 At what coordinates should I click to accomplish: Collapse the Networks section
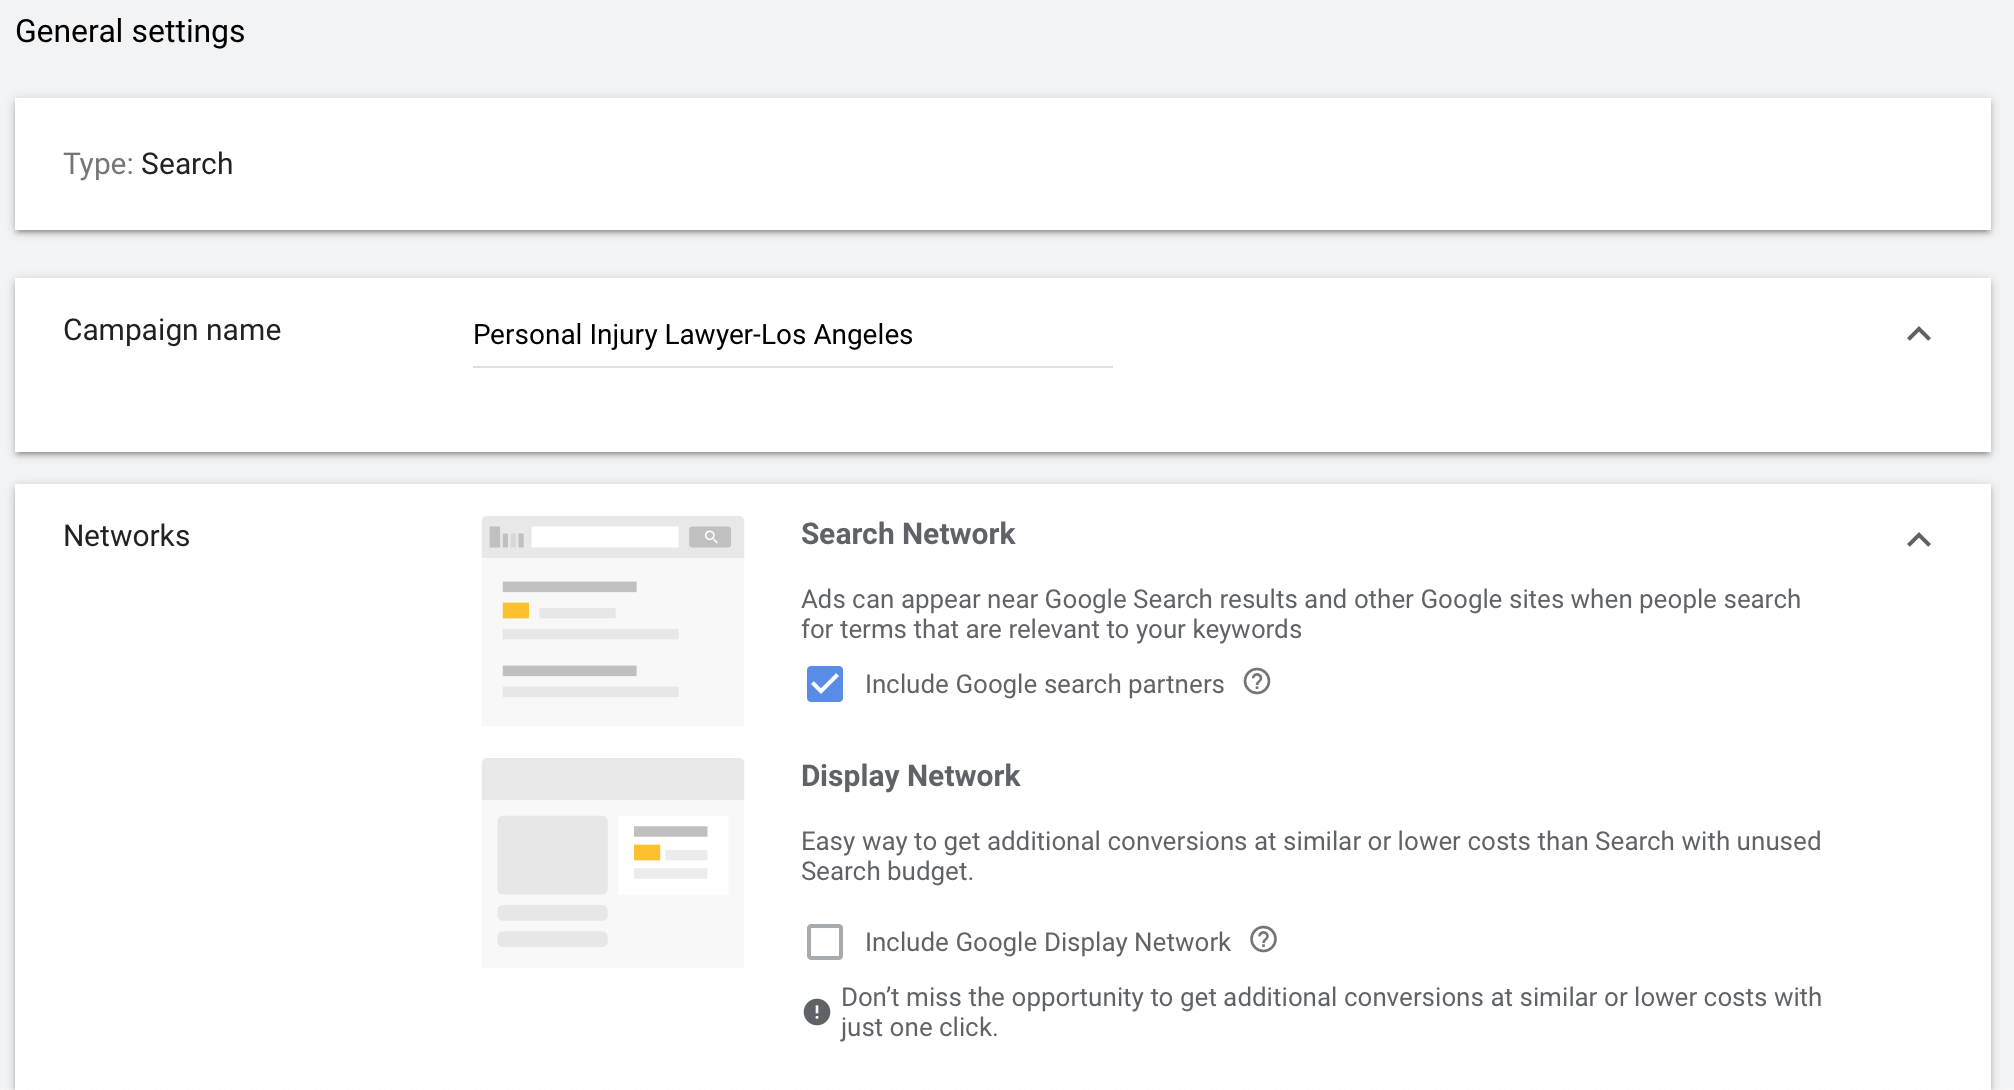point(1919,540)
